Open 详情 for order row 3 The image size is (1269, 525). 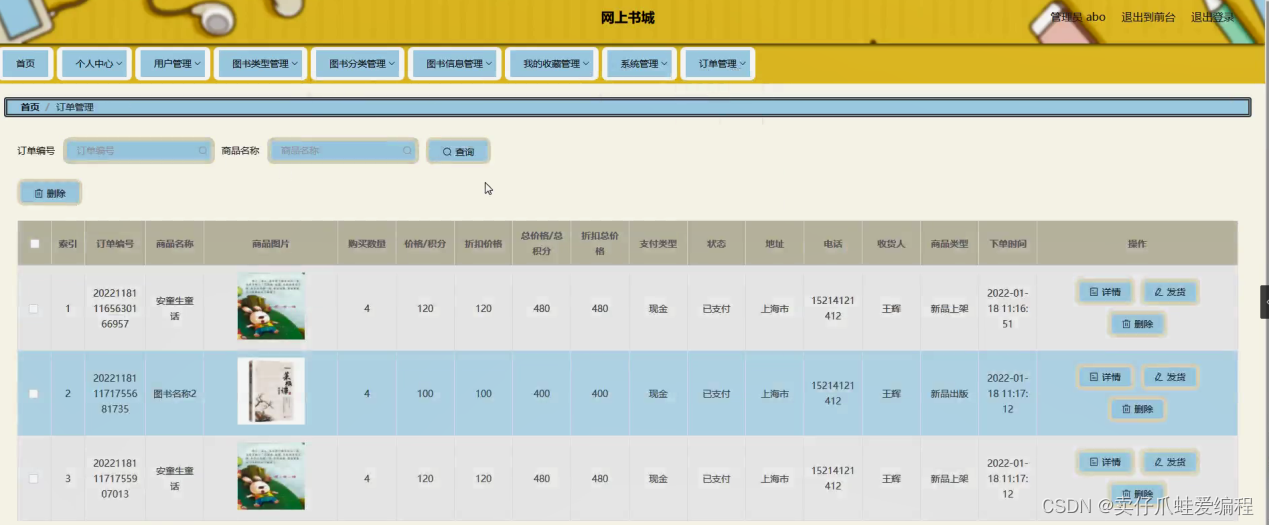click(1105, 462)
